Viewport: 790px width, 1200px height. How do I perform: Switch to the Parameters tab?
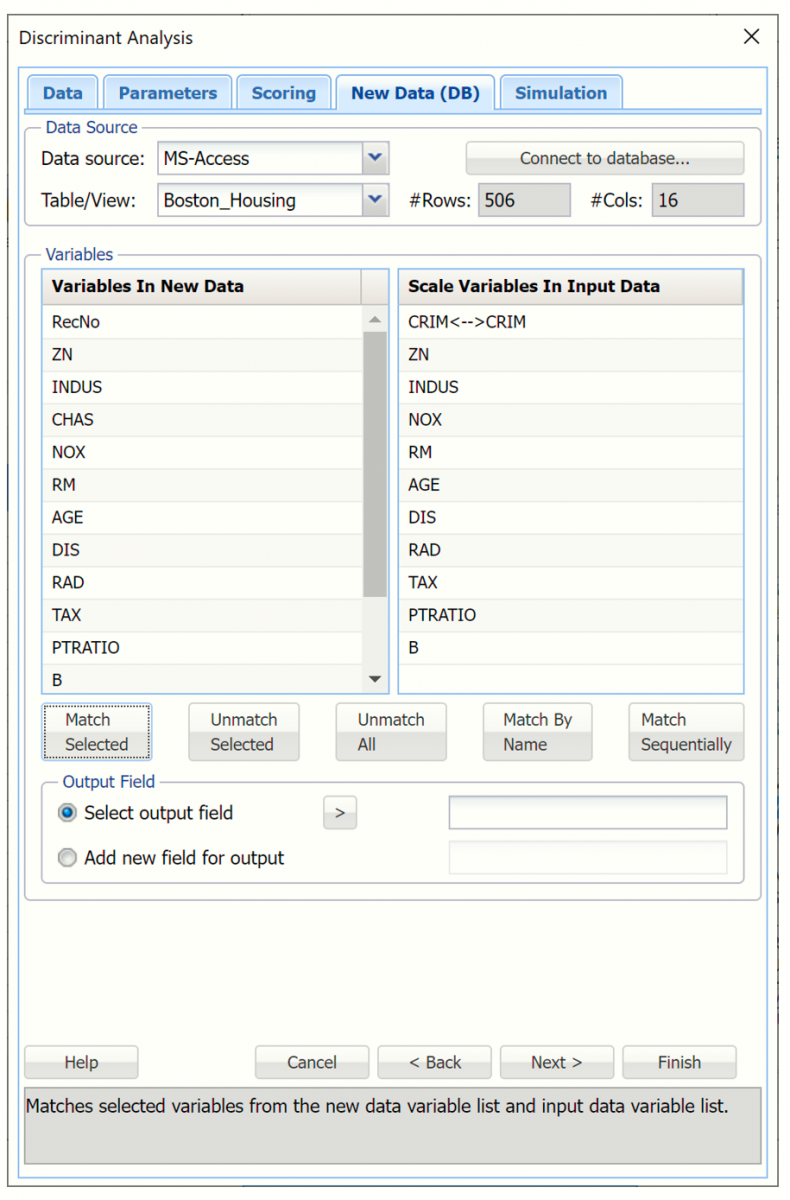(167, 93)
